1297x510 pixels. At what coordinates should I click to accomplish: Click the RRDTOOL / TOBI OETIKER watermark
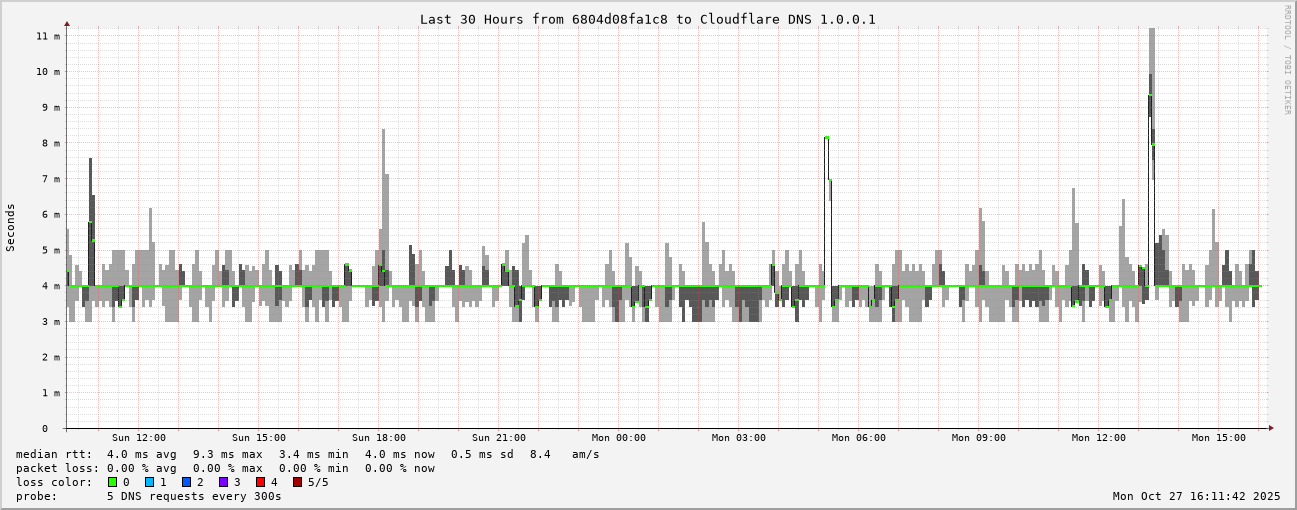[1287, 59]
